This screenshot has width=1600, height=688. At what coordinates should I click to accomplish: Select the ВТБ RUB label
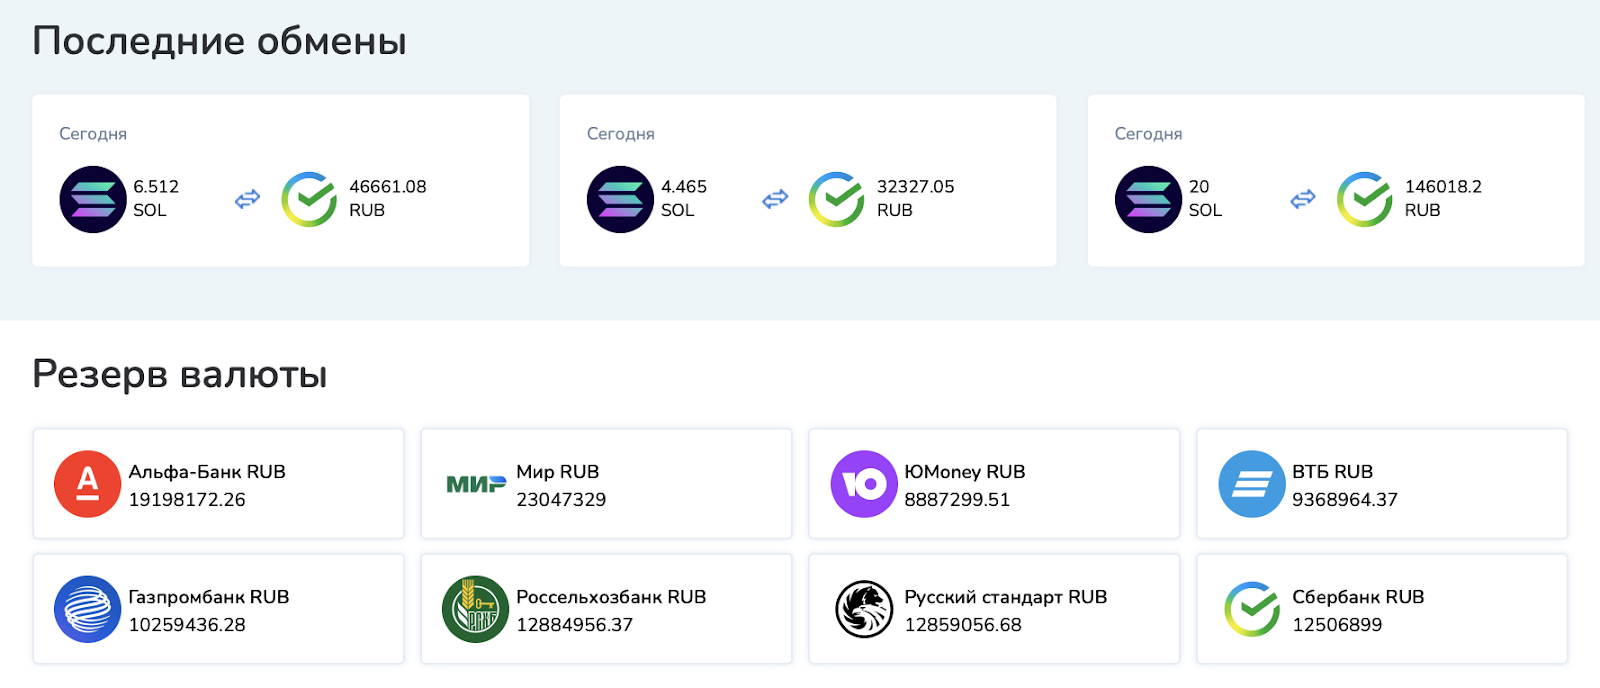click(1333, 472)
